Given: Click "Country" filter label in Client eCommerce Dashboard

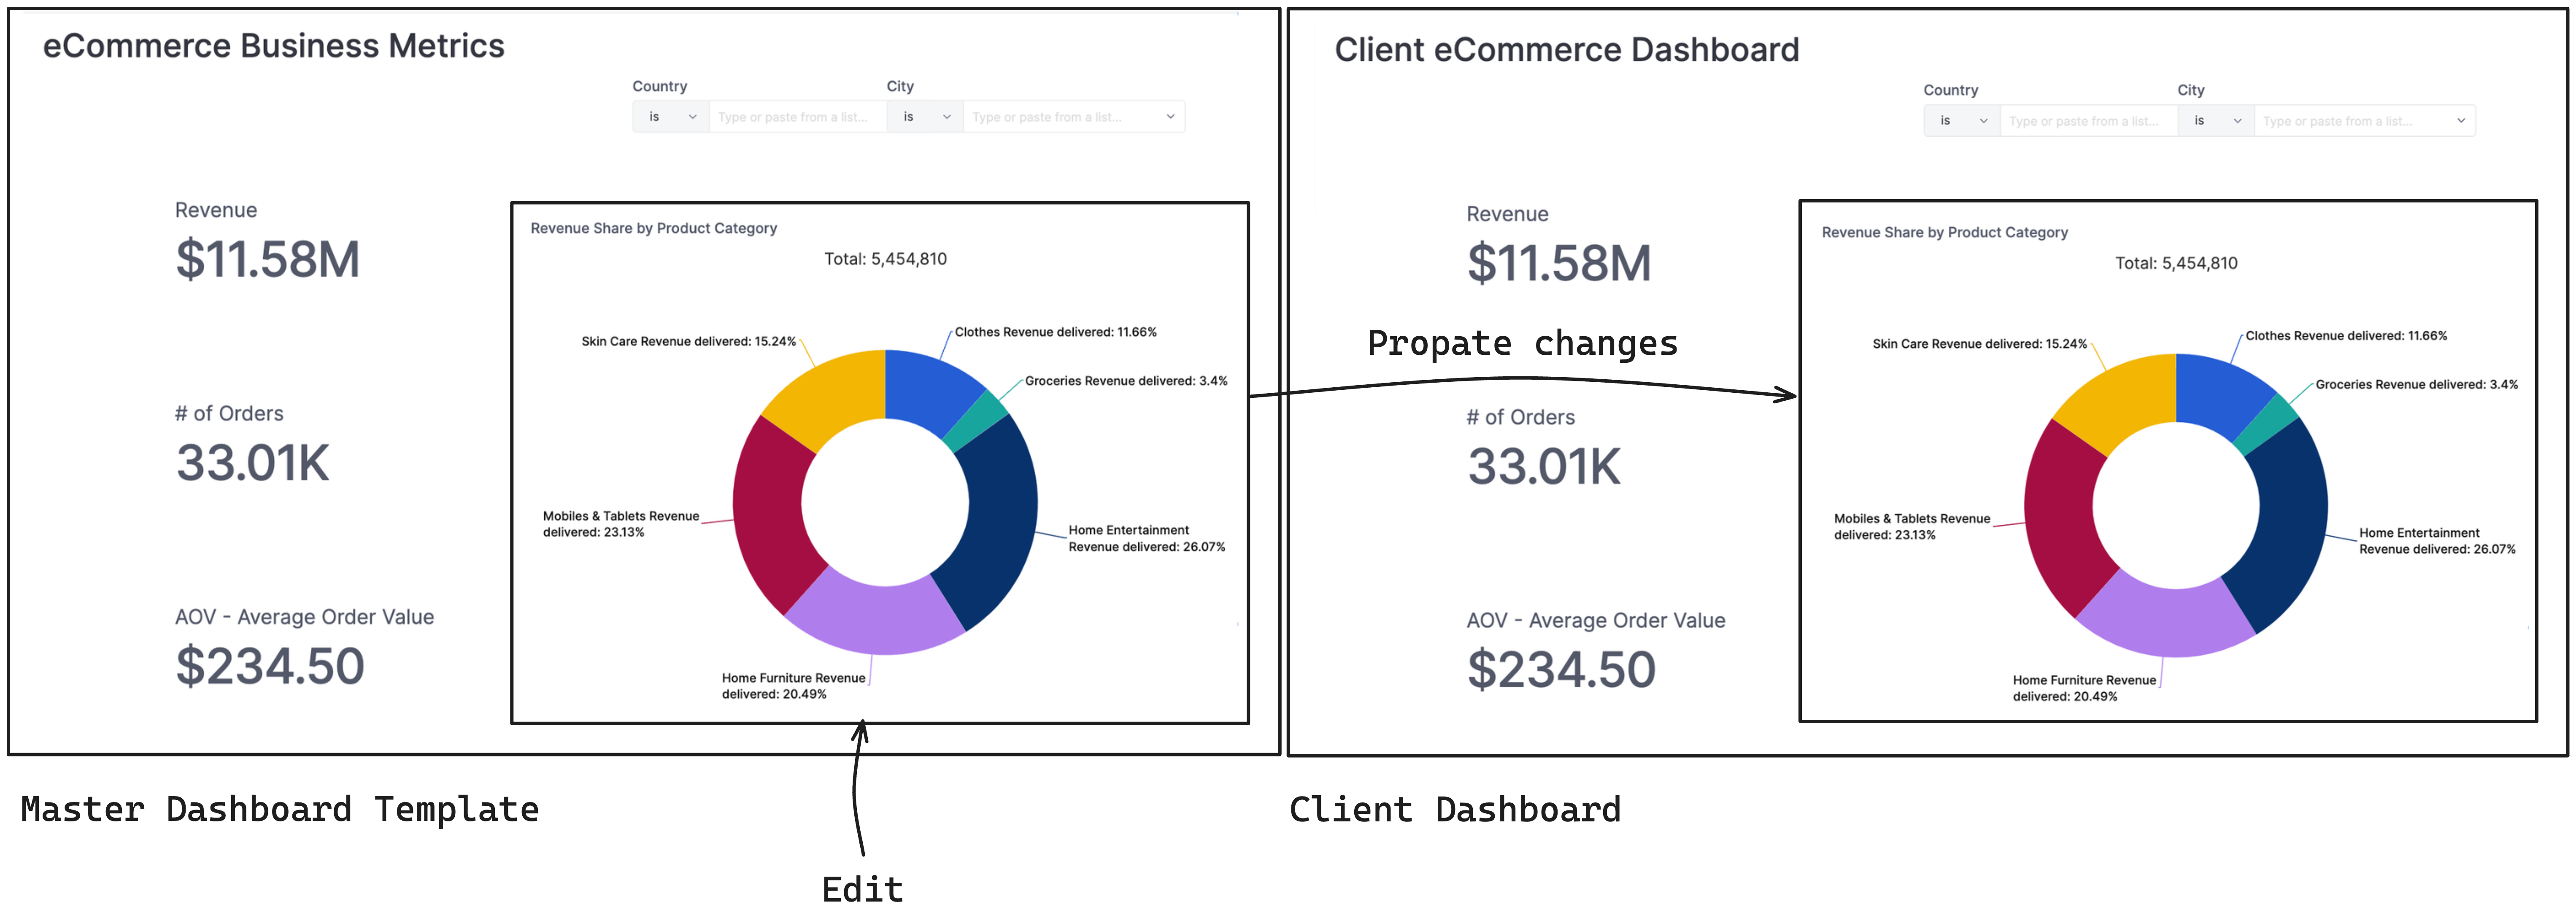Looking at the screenshot, I should click(1951, 91).
